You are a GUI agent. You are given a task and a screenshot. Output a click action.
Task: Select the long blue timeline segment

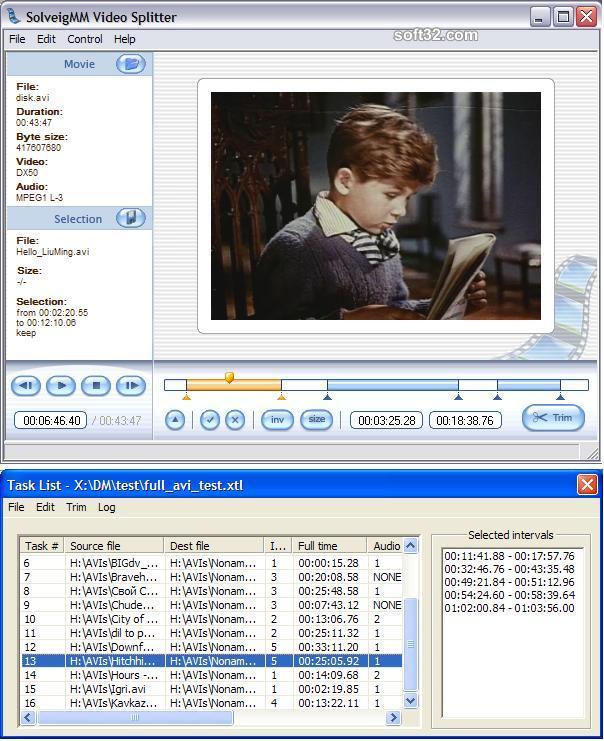(392, 385)
